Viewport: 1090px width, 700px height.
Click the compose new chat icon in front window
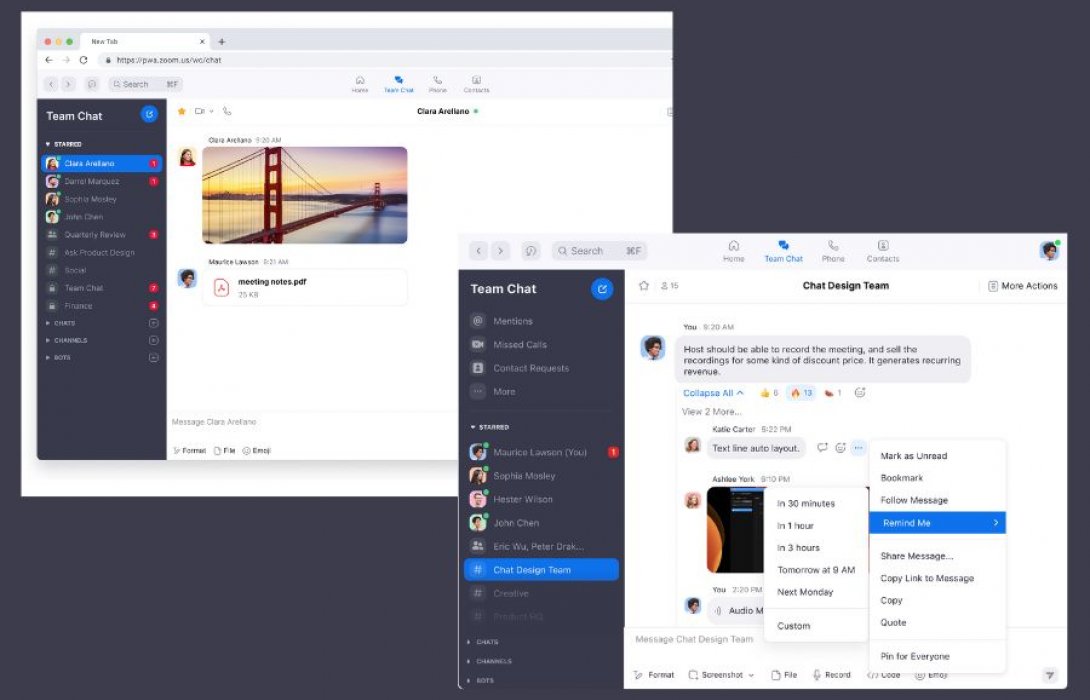pos(602,288)
